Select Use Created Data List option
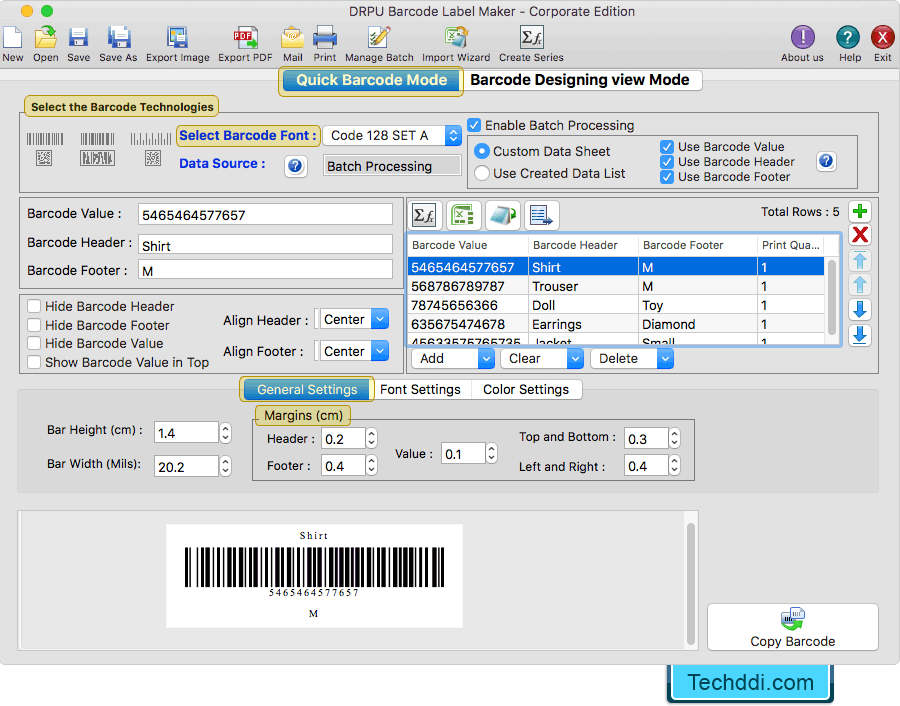This screenshot has width=900, height=706. [482, 173]
